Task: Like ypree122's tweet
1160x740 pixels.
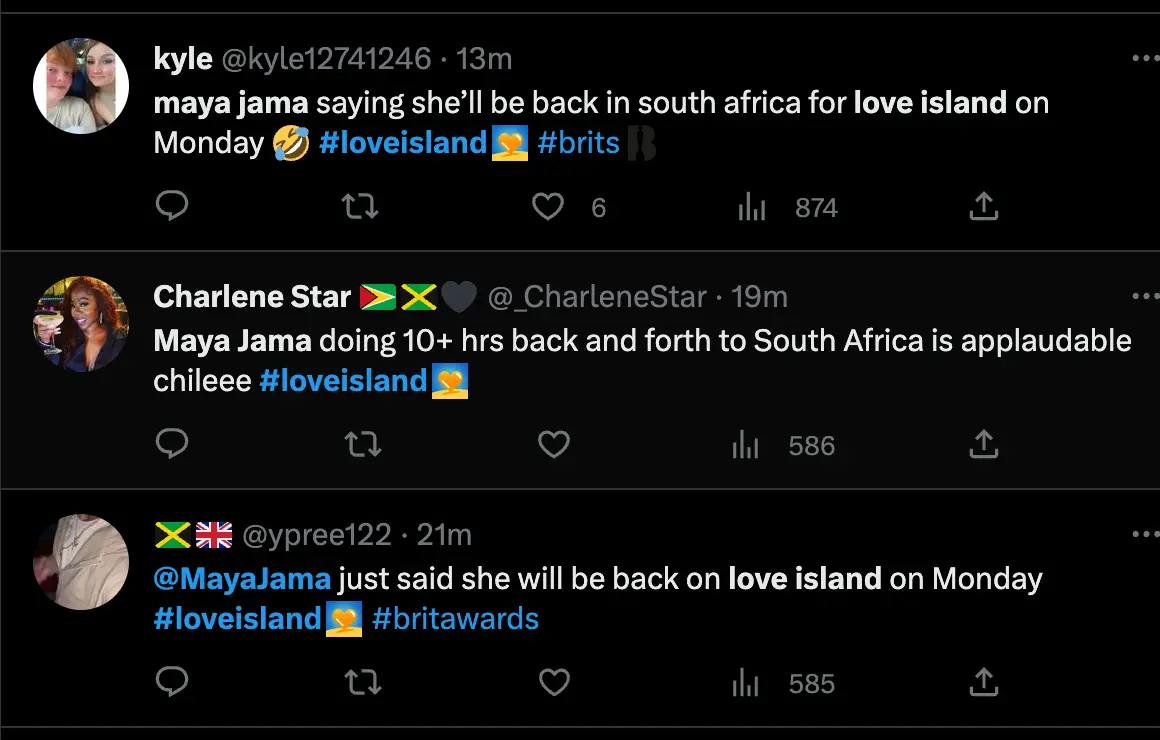Action: pos(553,683)
